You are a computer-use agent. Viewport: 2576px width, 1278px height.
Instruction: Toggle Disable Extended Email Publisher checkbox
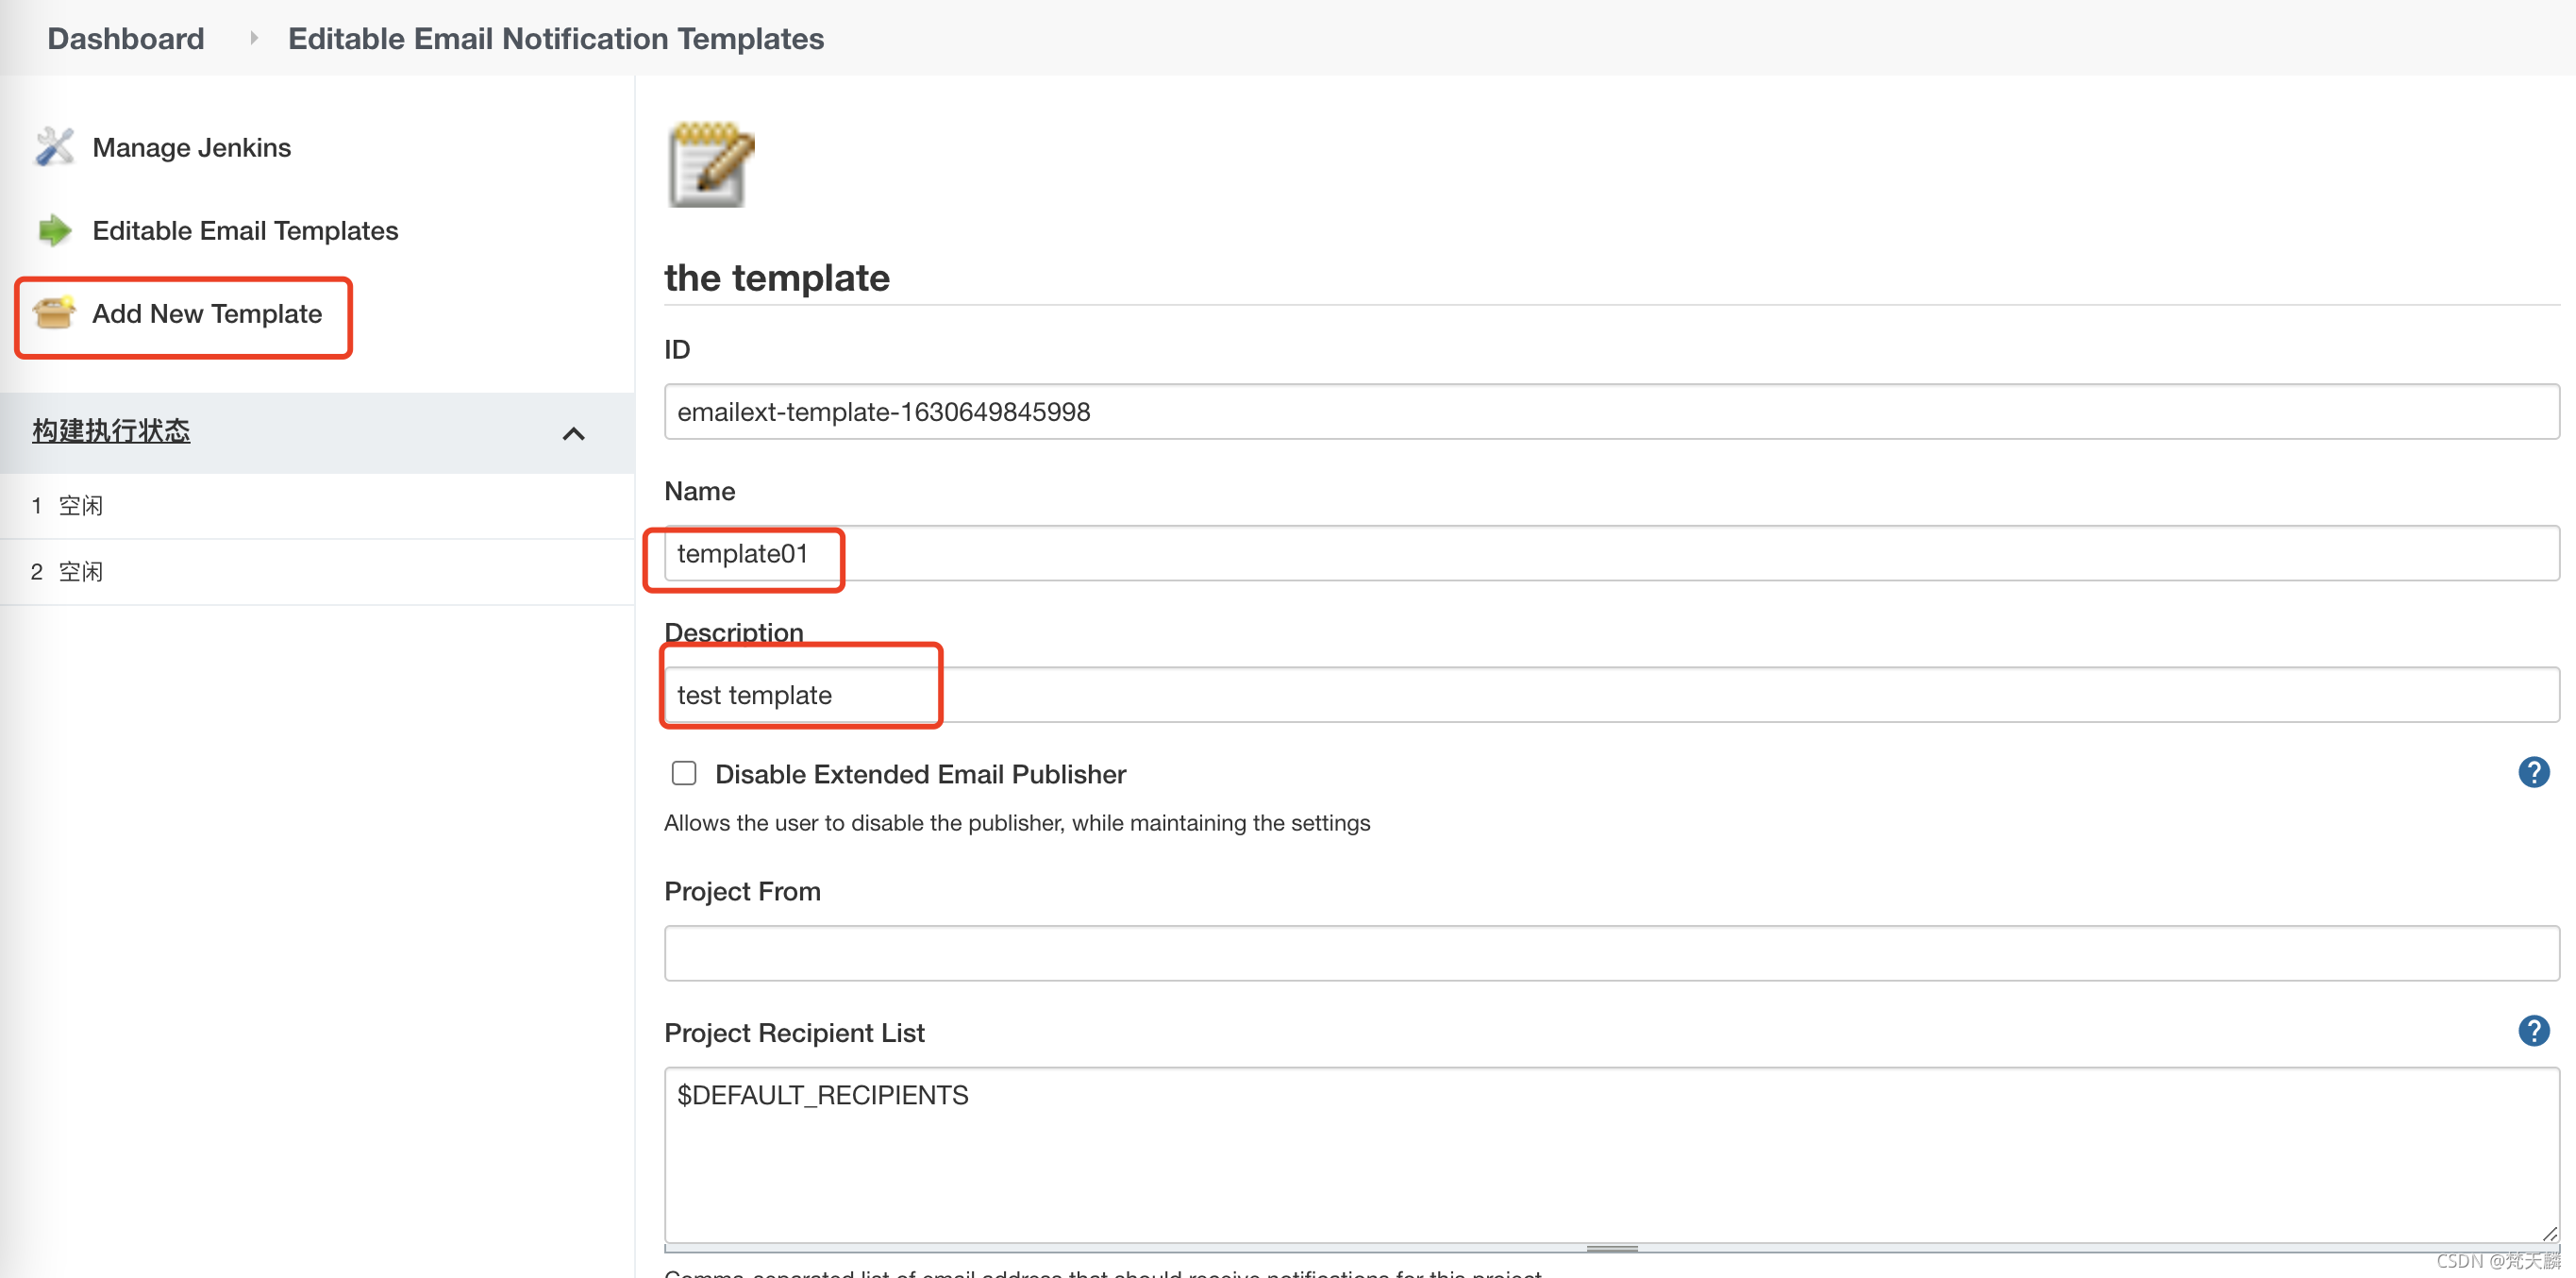[684, 773]
